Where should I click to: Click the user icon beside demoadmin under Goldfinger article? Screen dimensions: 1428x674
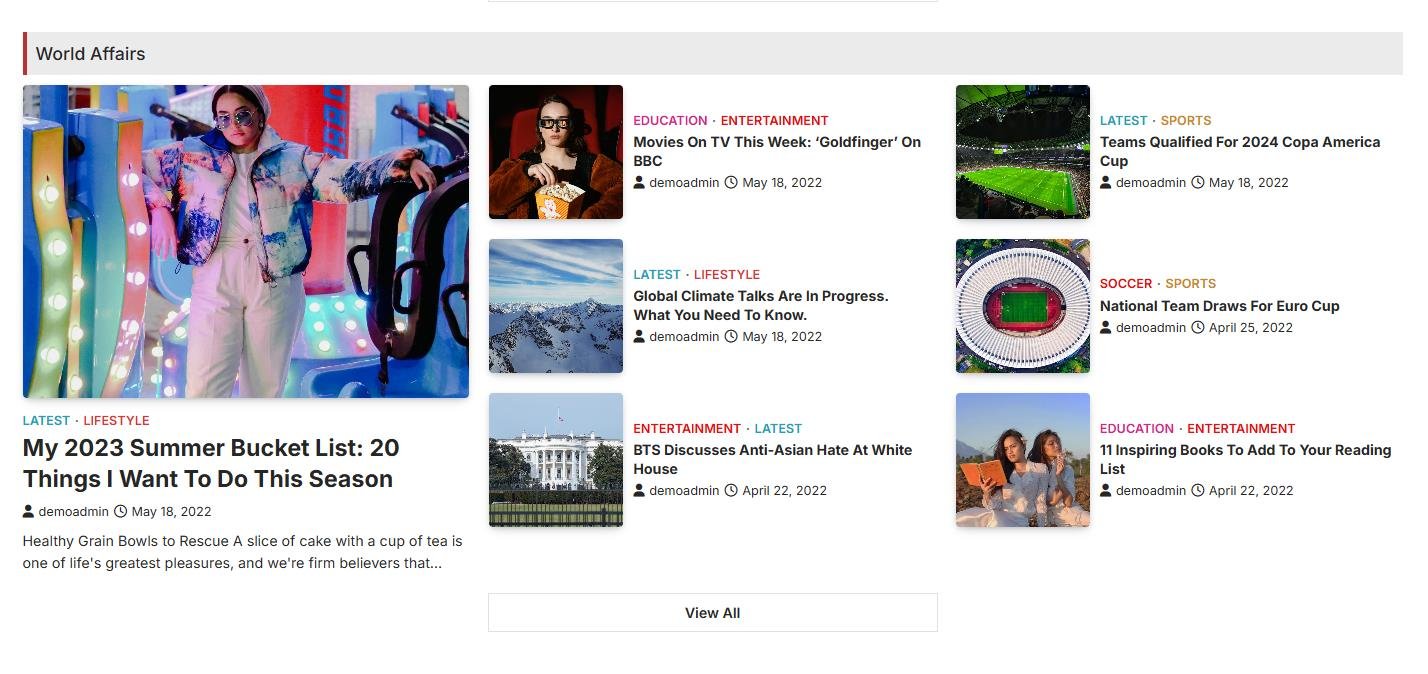[639, 182]
